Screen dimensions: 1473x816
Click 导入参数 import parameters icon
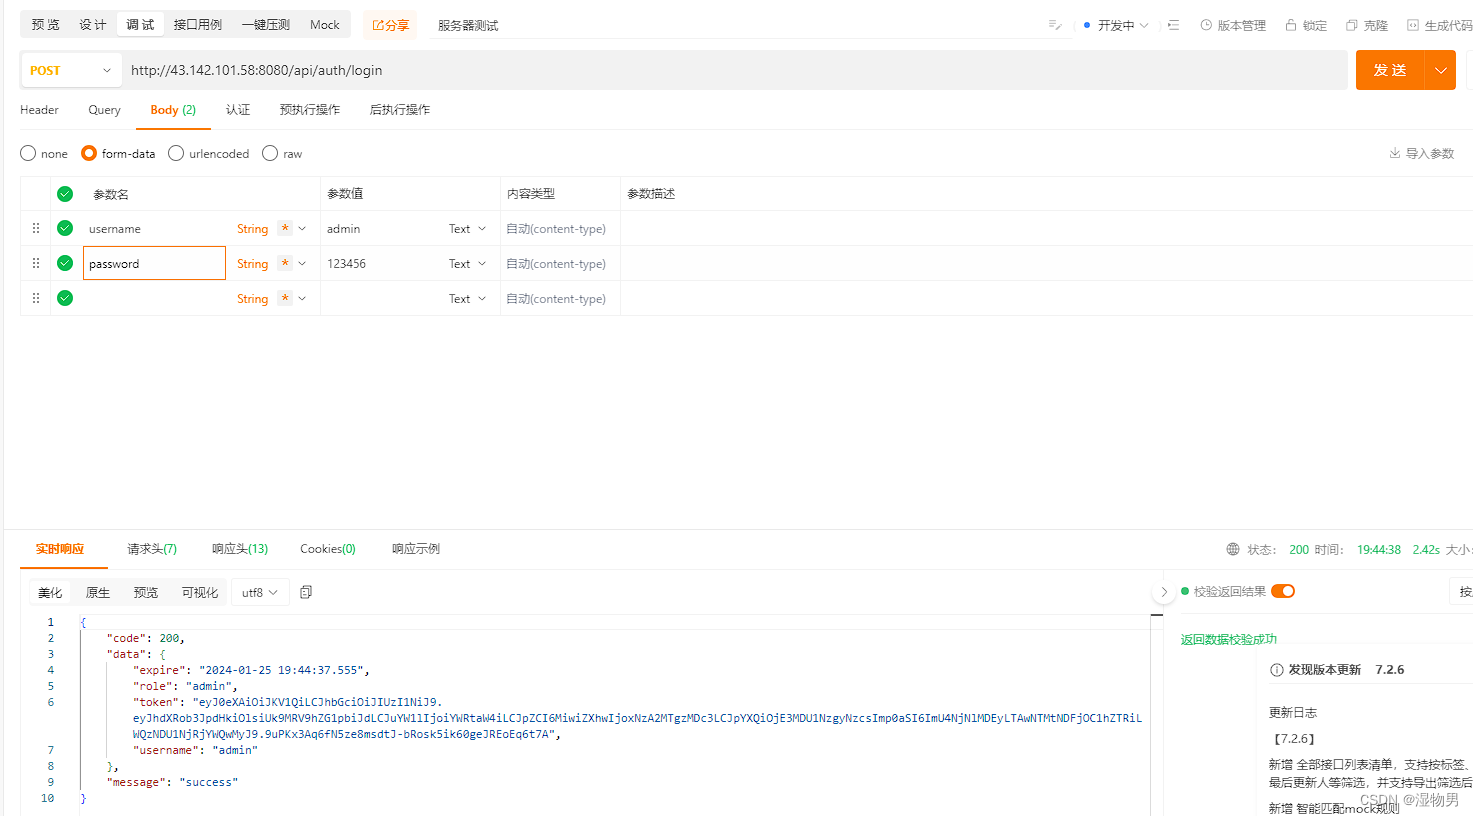[1394, 153]
